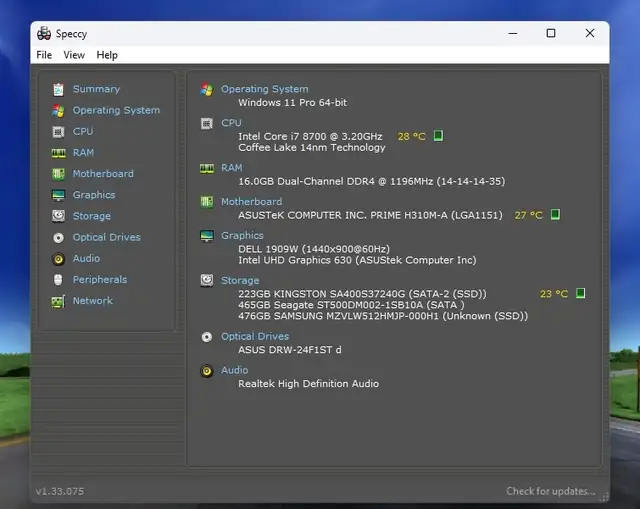Select Network in the sidebar list
Screen dimensions: 640x509
93,301
